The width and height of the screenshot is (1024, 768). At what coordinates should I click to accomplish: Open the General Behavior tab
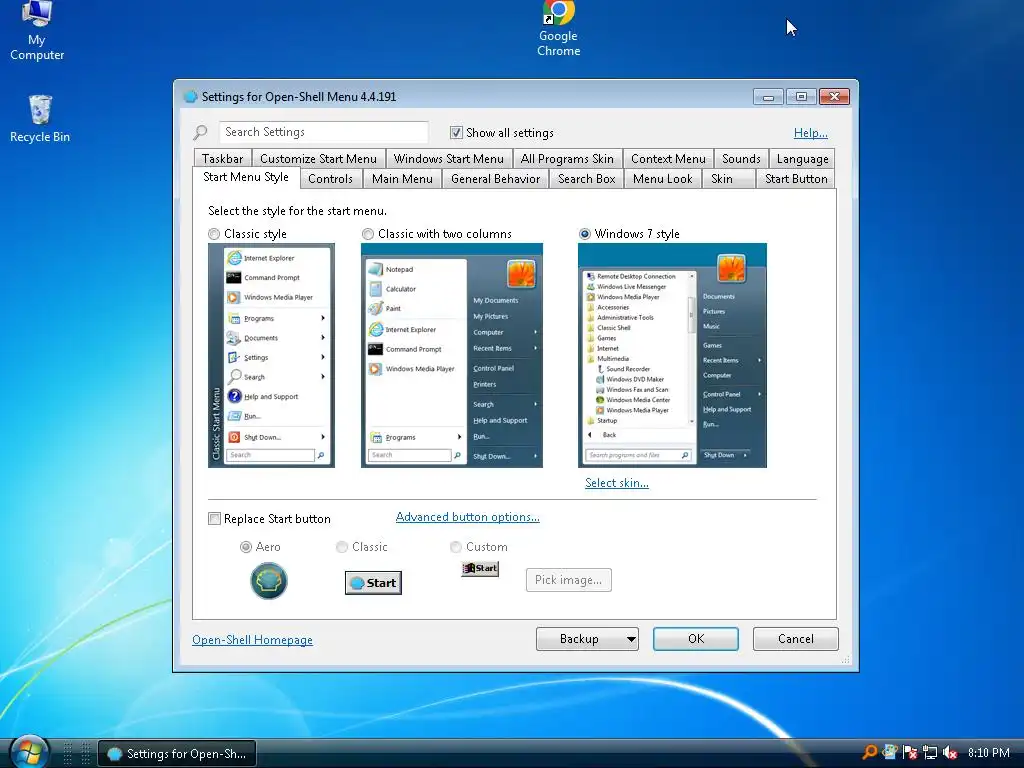click(x=496, y=179)
